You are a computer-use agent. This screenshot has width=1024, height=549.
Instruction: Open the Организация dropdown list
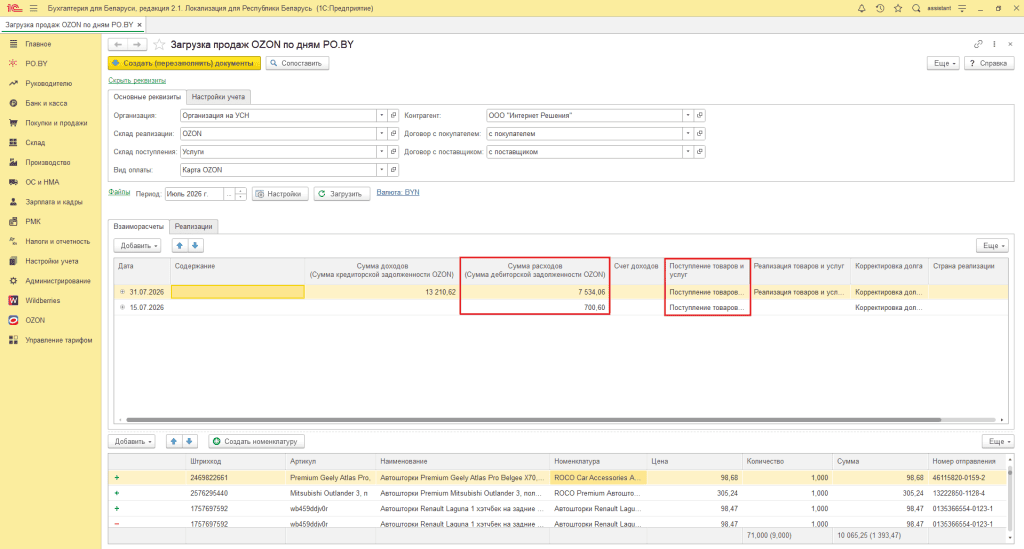[x=381, y=116]
